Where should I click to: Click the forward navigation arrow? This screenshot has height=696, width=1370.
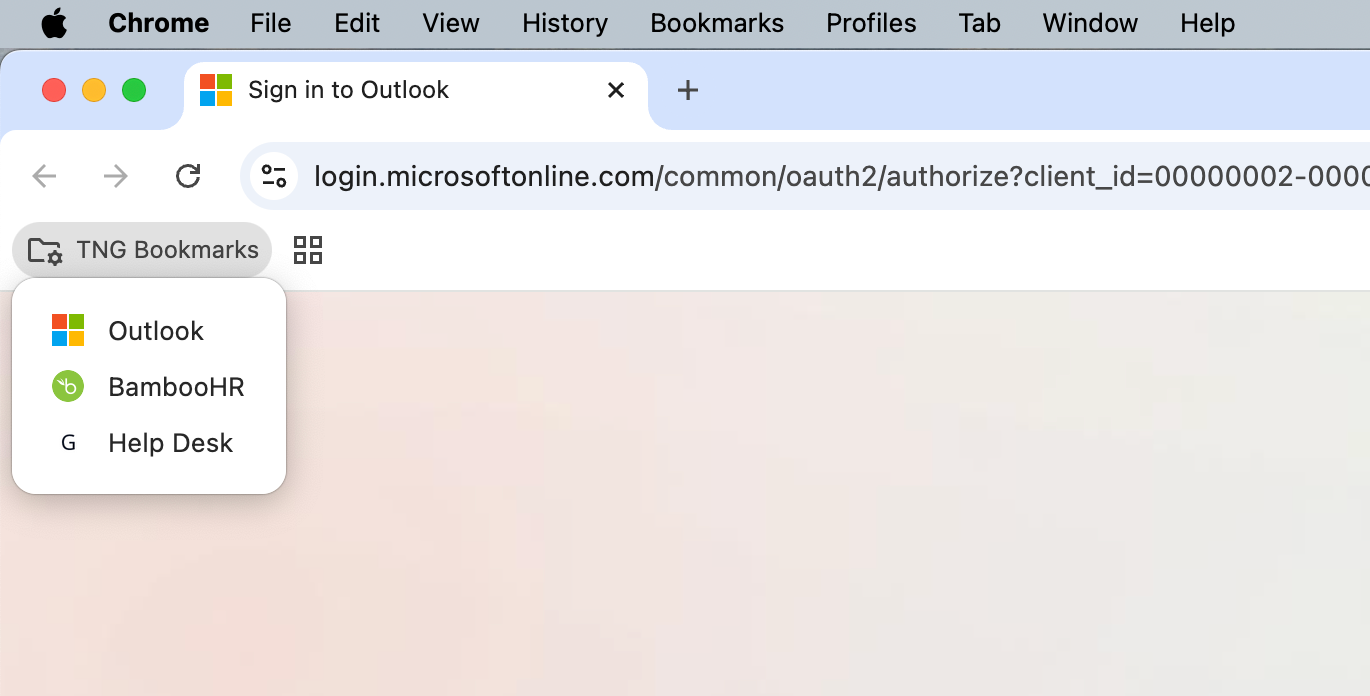(116, 177)
